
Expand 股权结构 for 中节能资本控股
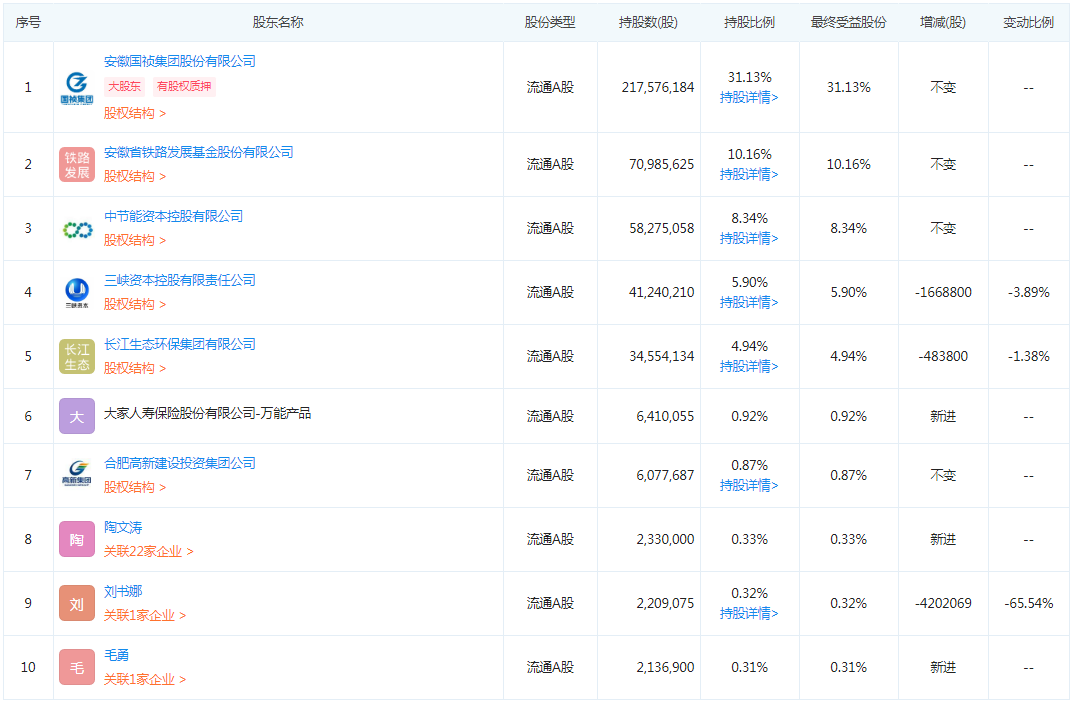coord(134,240)
